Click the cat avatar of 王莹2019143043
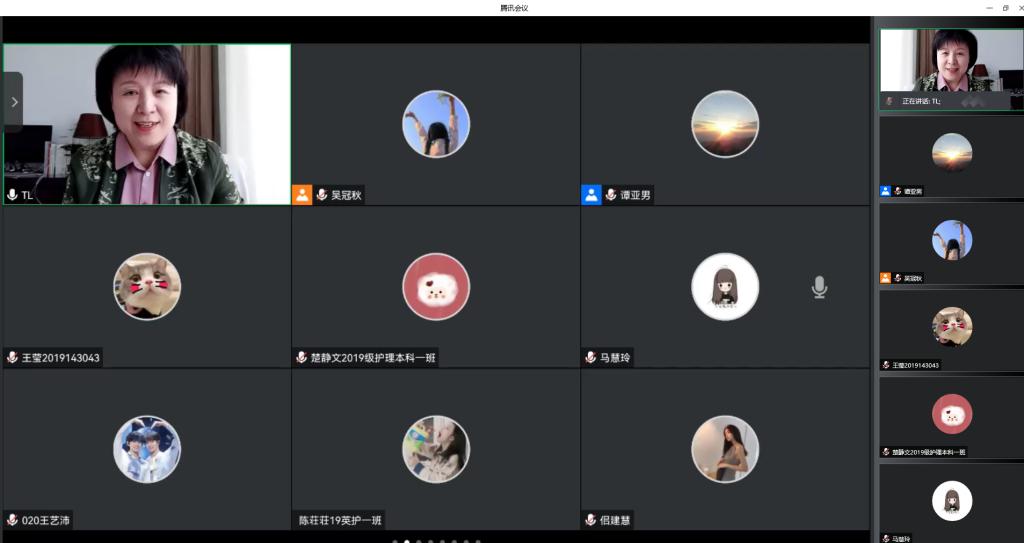 point(147,287)
